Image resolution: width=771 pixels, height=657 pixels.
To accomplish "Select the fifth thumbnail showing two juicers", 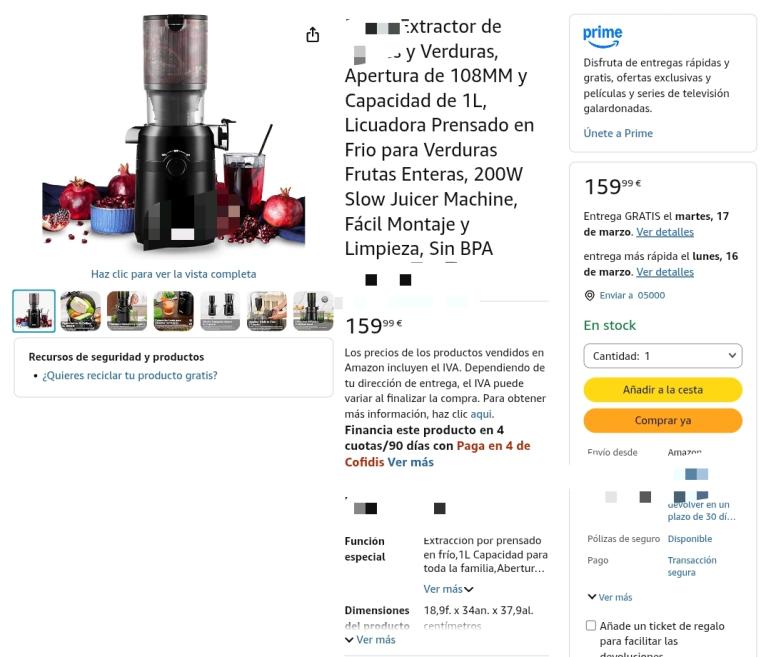I will pyautogui.click(x=220, y=311).
